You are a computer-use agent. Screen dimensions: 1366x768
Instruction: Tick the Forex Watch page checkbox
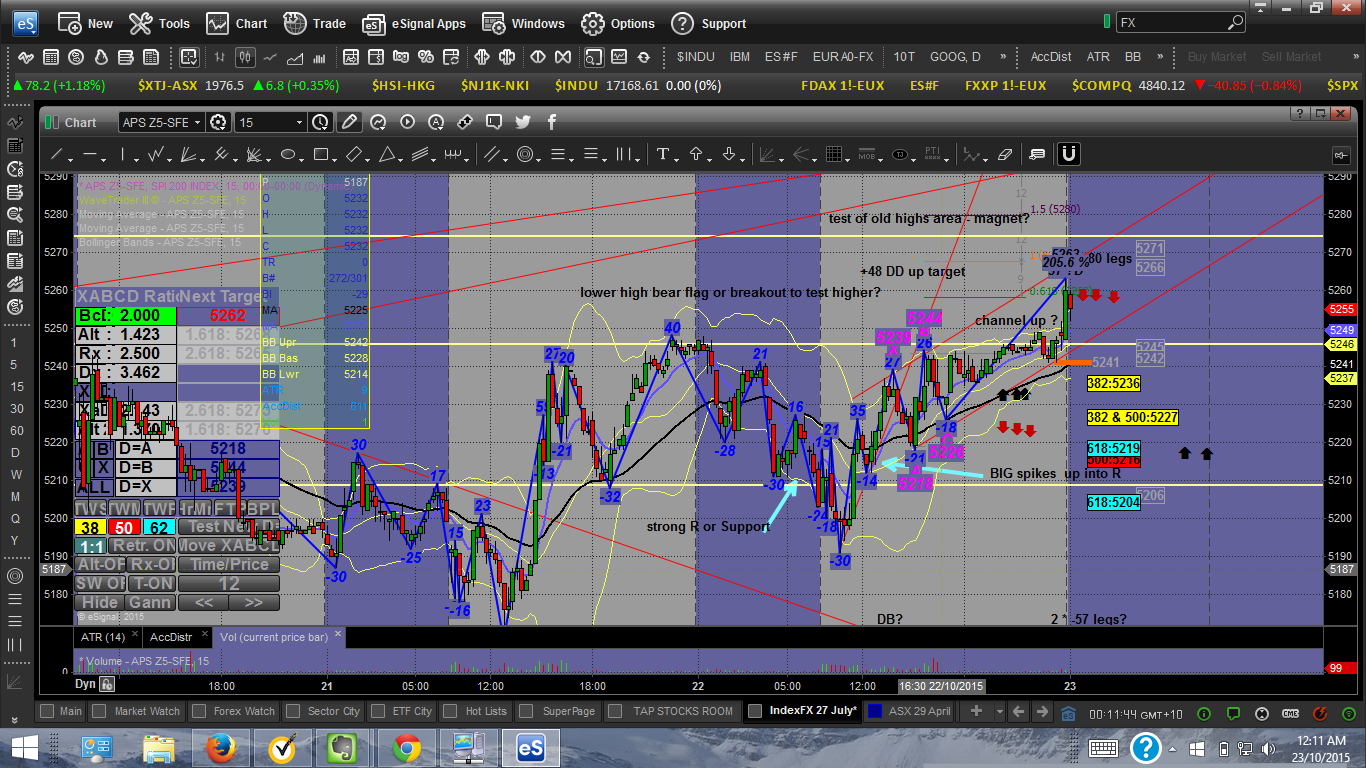coord(199,711)
